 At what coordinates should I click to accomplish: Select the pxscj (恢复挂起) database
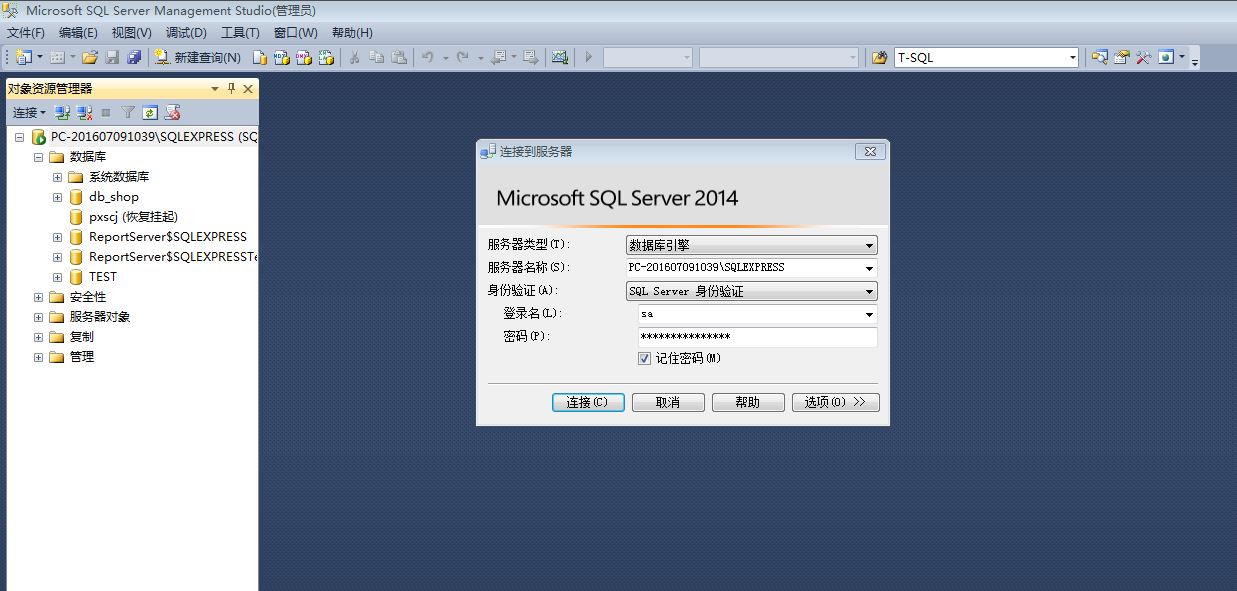[x=133, y=217]
